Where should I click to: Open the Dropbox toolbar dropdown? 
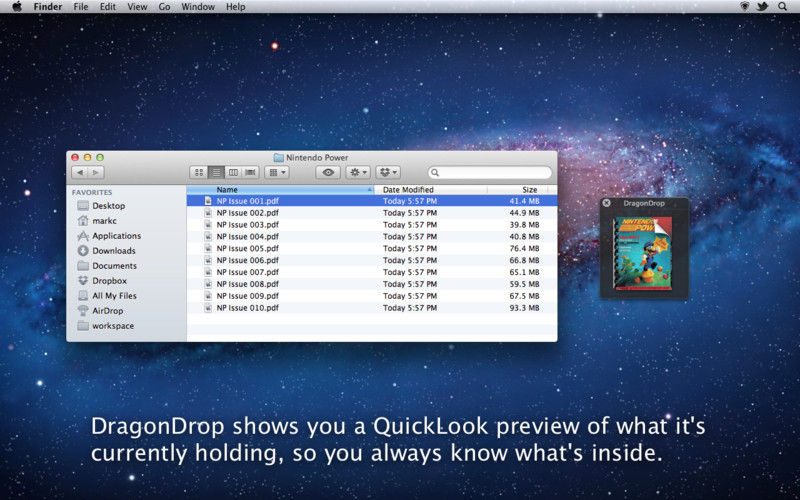coord(388,173)
